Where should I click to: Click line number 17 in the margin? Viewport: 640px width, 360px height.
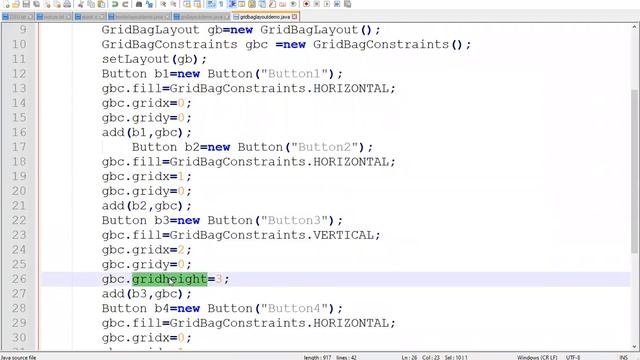tap(19, 147)
